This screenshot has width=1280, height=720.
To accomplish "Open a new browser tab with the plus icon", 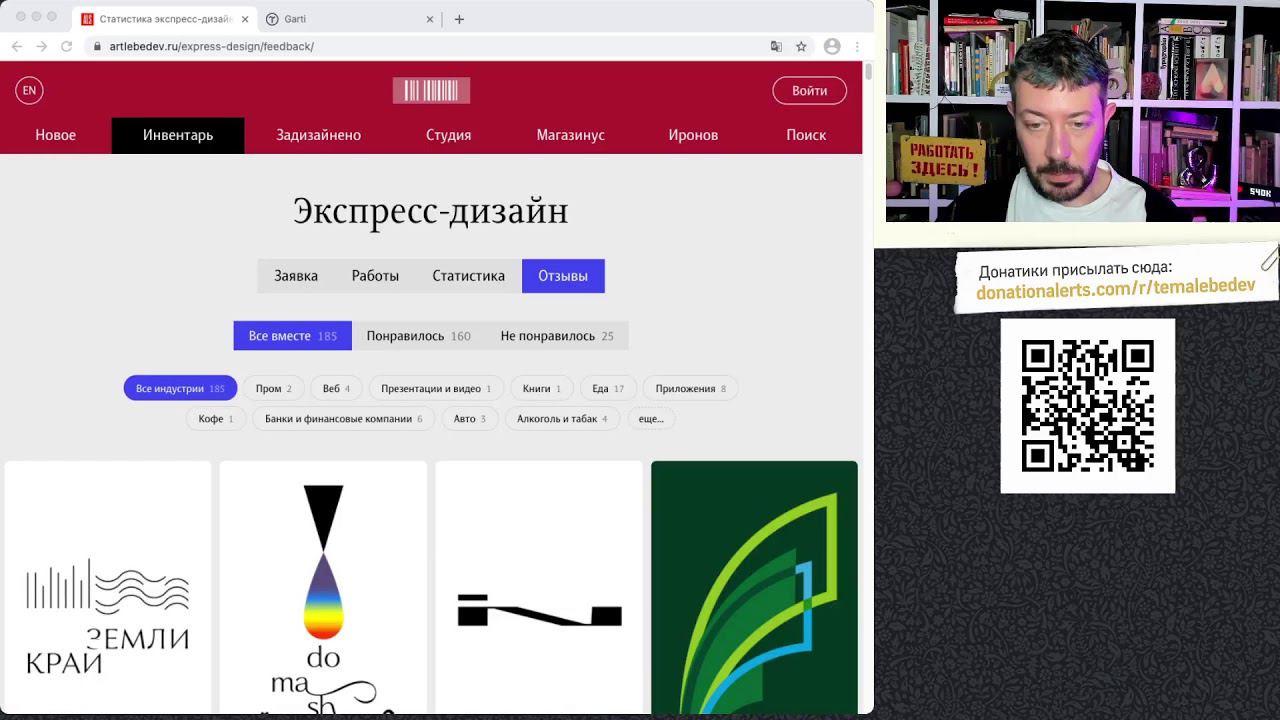I will tap(459, 19).
